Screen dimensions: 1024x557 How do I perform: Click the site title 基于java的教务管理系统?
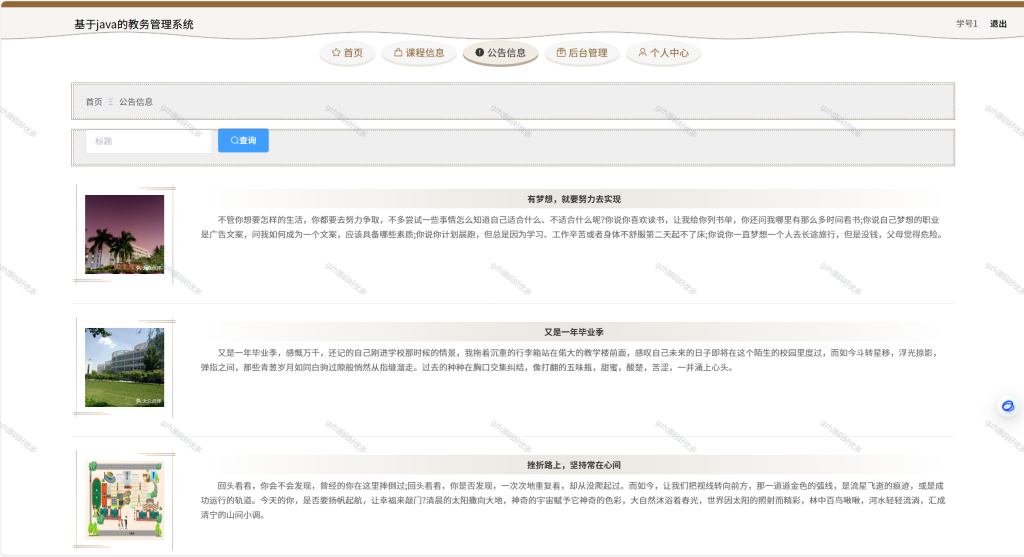tap(134, 24)
